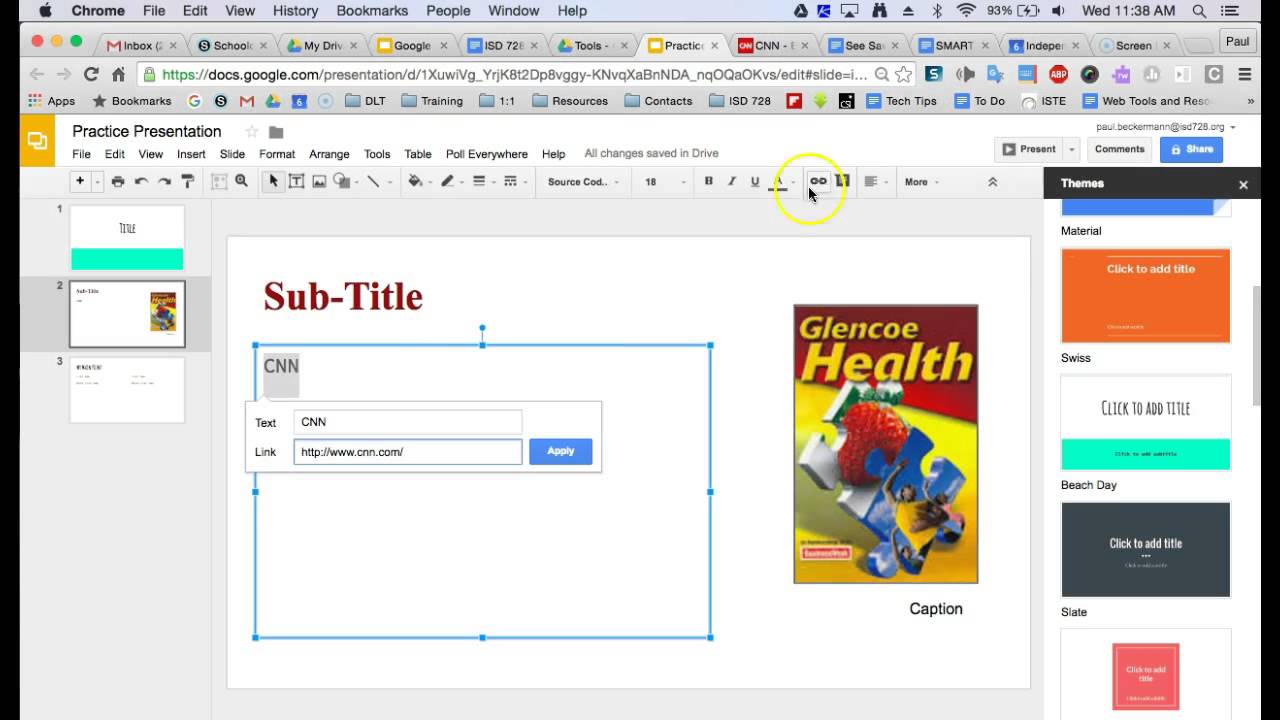Click the Apply link button
Image resolution: width=1280 pixels, height=720 pixels.
pos(560,451)
